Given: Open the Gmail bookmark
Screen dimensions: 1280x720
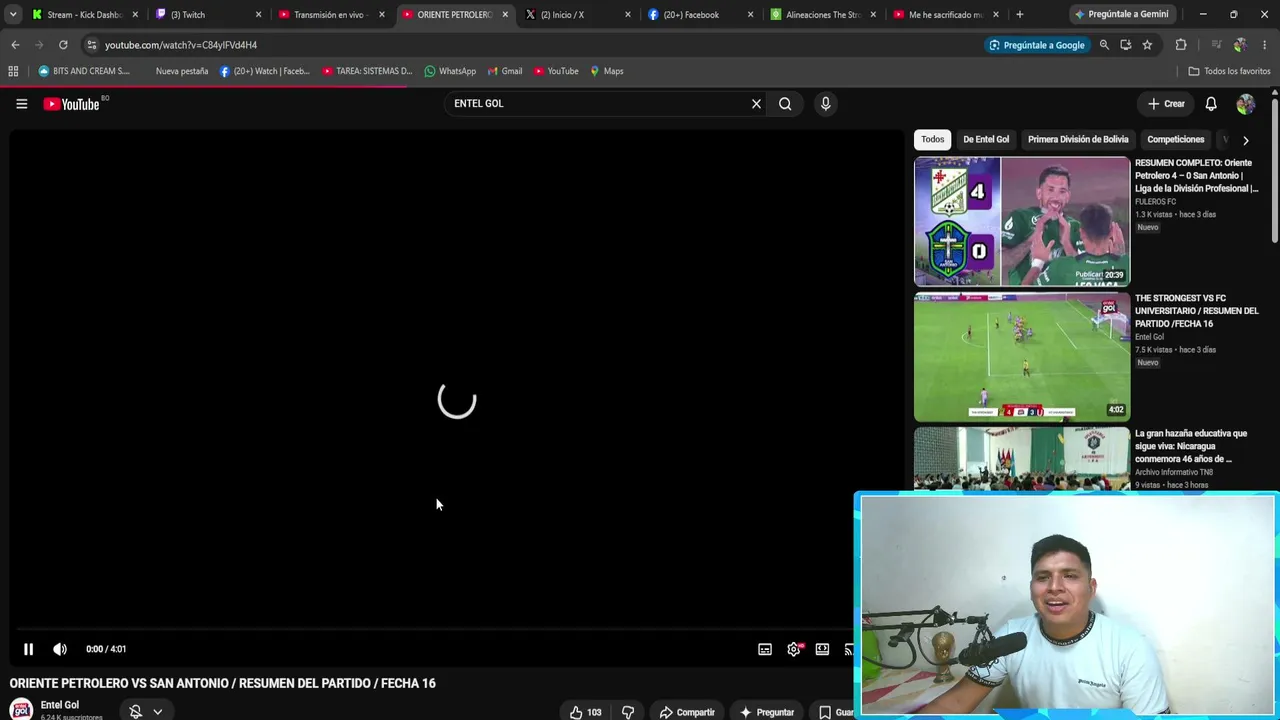Looking at the screenshot, I should coord(504,71).
